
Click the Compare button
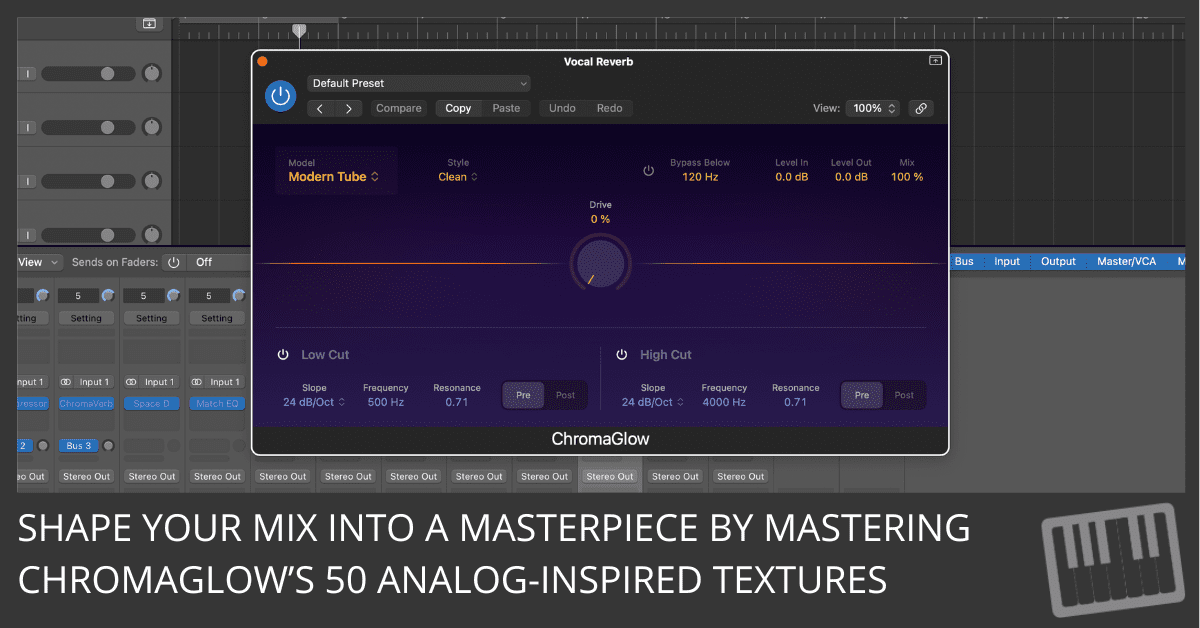click(398, 108)
